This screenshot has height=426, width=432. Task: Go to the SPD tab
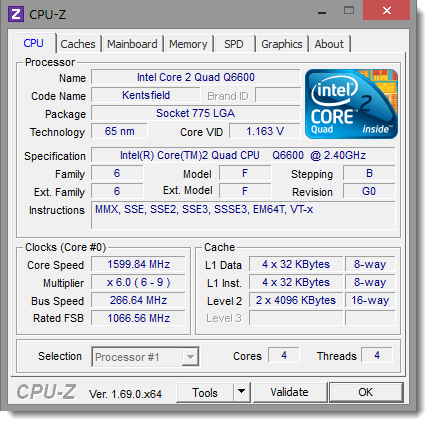(234, 44)
